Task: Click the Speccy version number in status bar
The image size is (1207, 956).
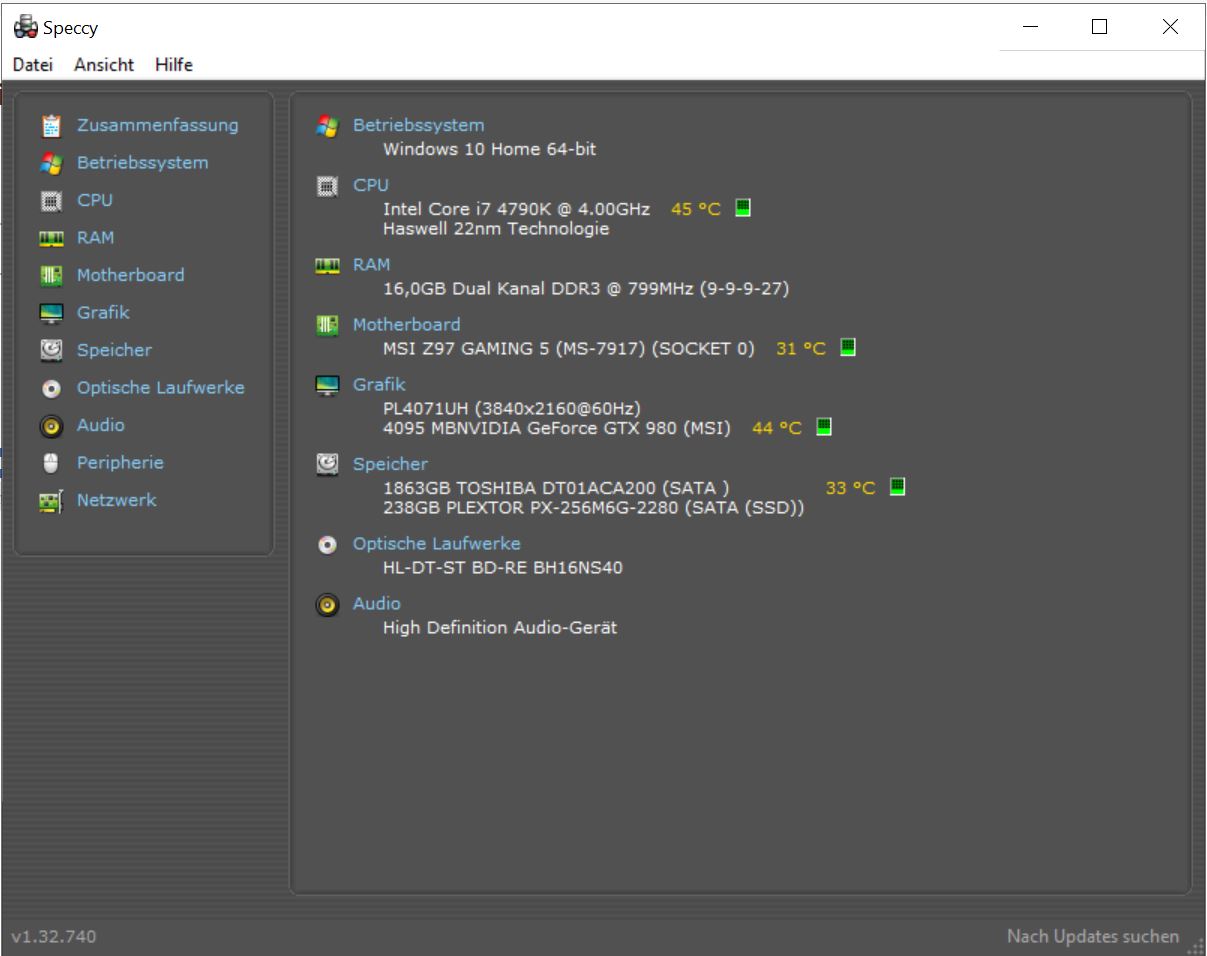Action: click(55, 936)
